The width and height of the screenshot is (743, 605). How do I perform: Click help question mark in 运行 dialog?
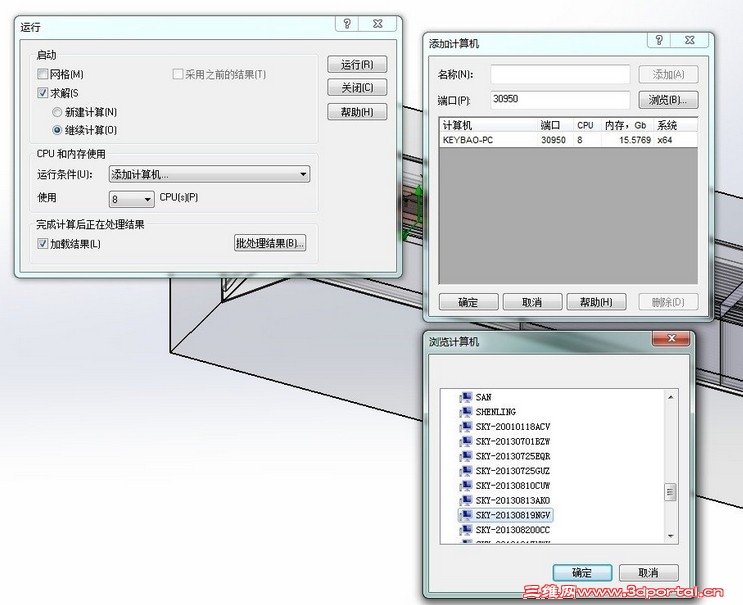pyautogui.click(x=347, y=24)
